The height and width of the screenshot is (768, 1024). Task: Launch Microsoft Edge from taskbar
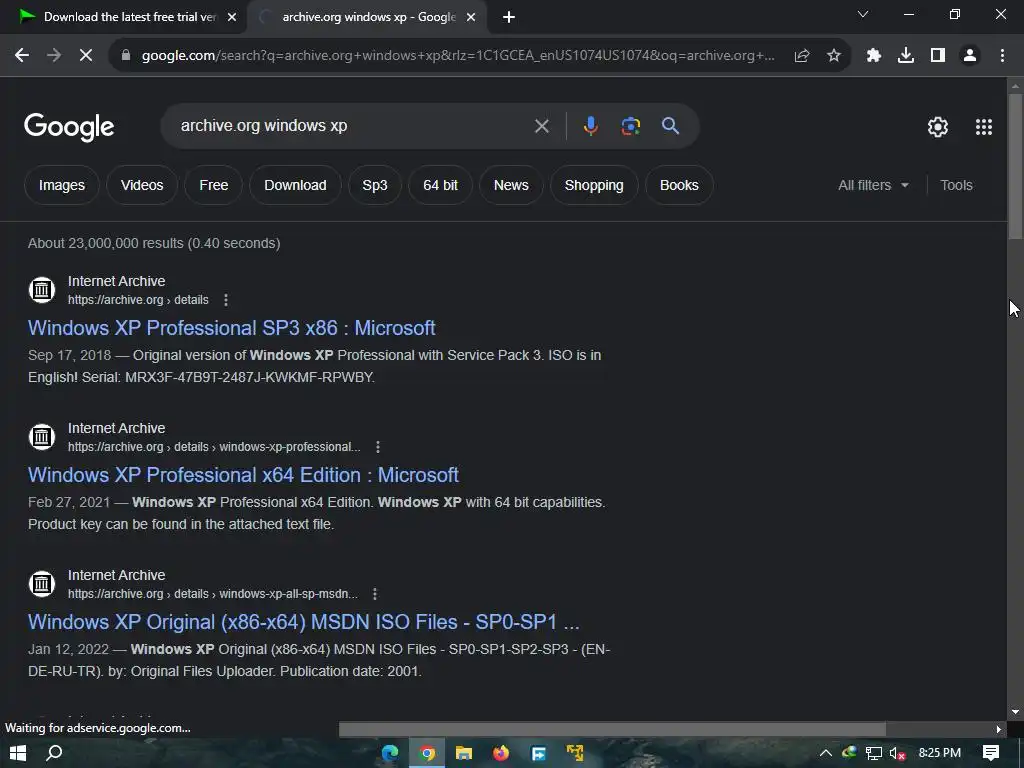(391, 753)
